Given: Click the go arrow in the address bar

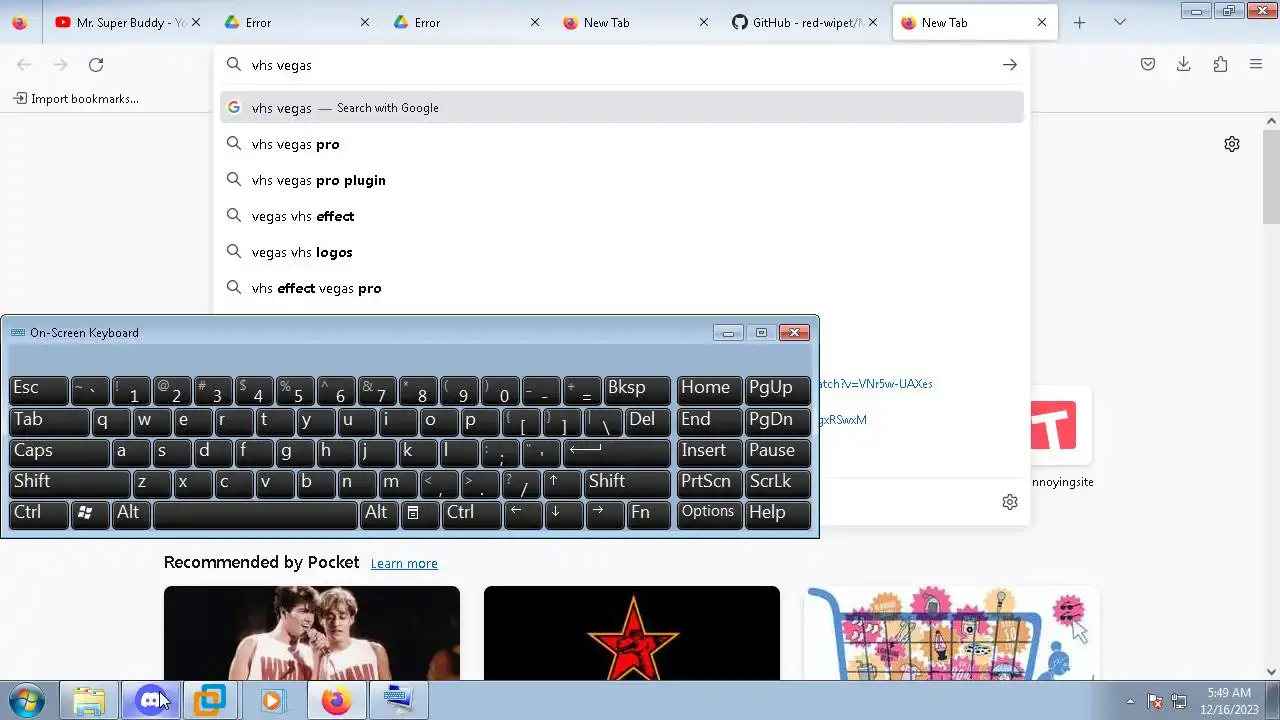Looking at the screenshot, I should click(1010, 65).
